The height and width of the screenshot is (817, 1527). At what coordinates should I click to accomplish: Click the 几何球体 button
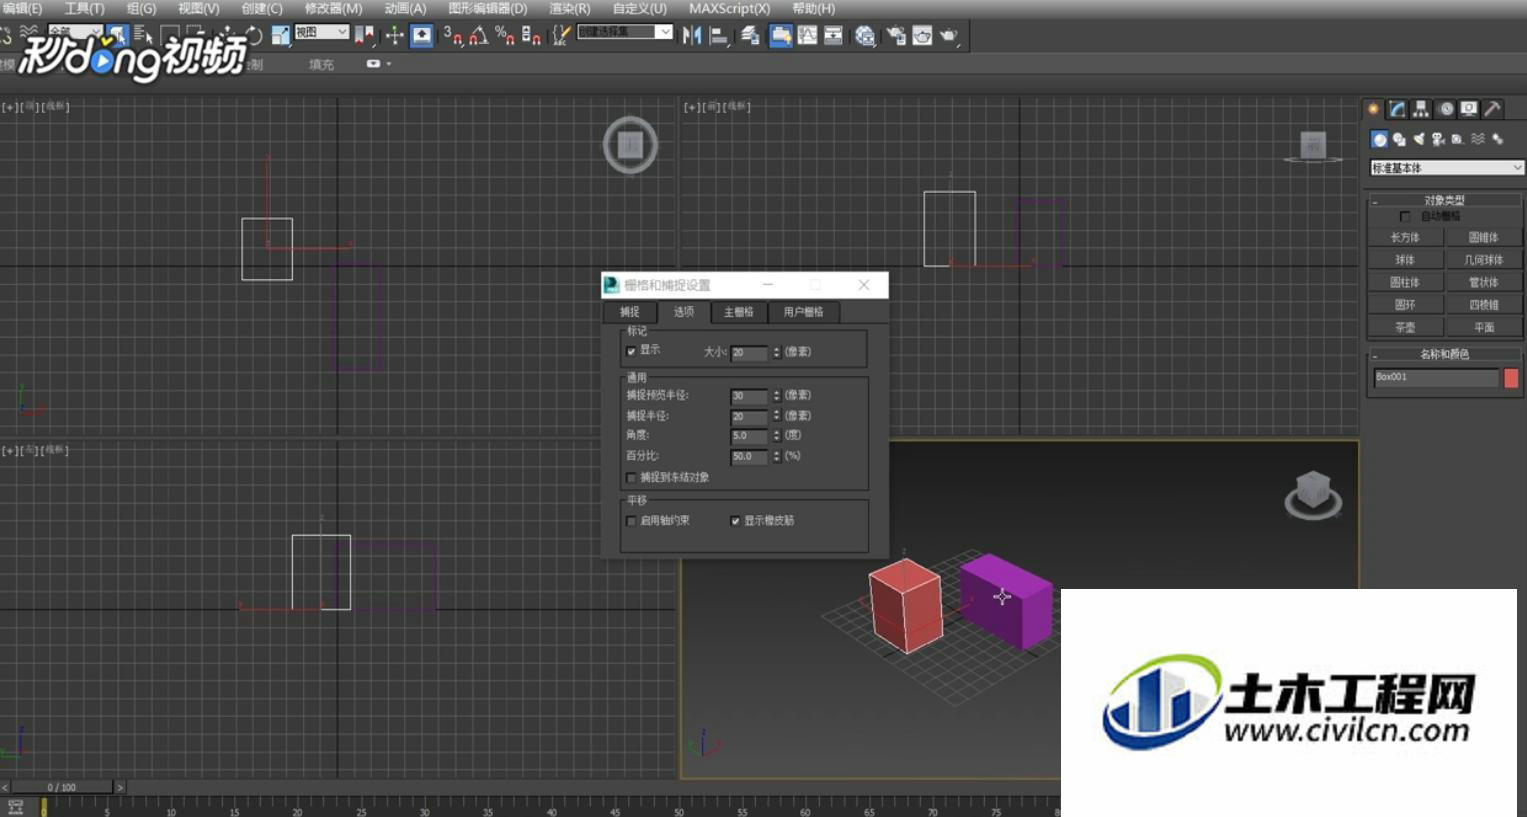[1484, 260]
